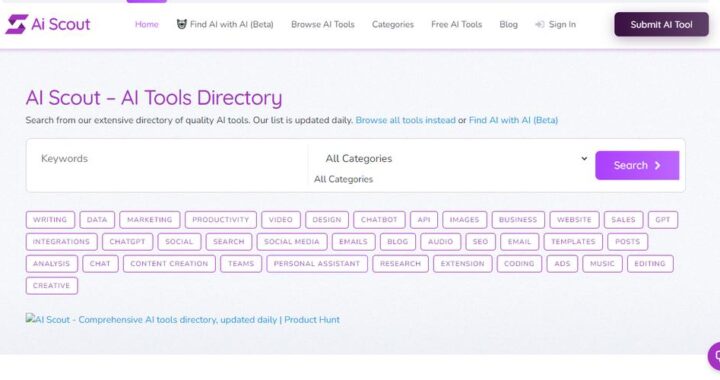Click the sign-in arrow icon

(540, 24)
